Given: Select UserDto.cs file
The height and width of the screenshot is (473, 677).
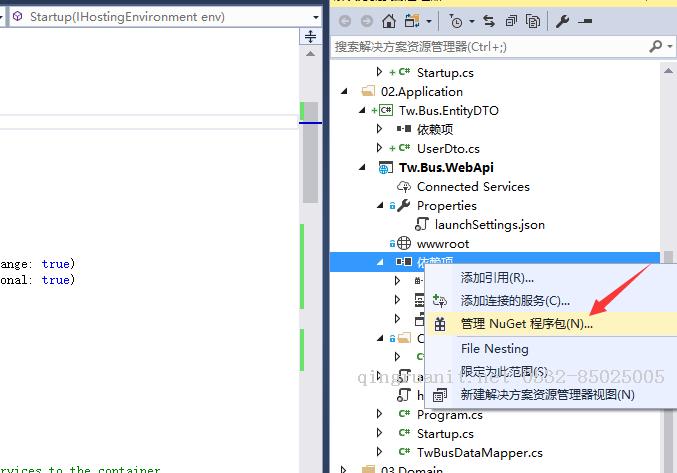Looking at the screenshot, I should 448,148.
